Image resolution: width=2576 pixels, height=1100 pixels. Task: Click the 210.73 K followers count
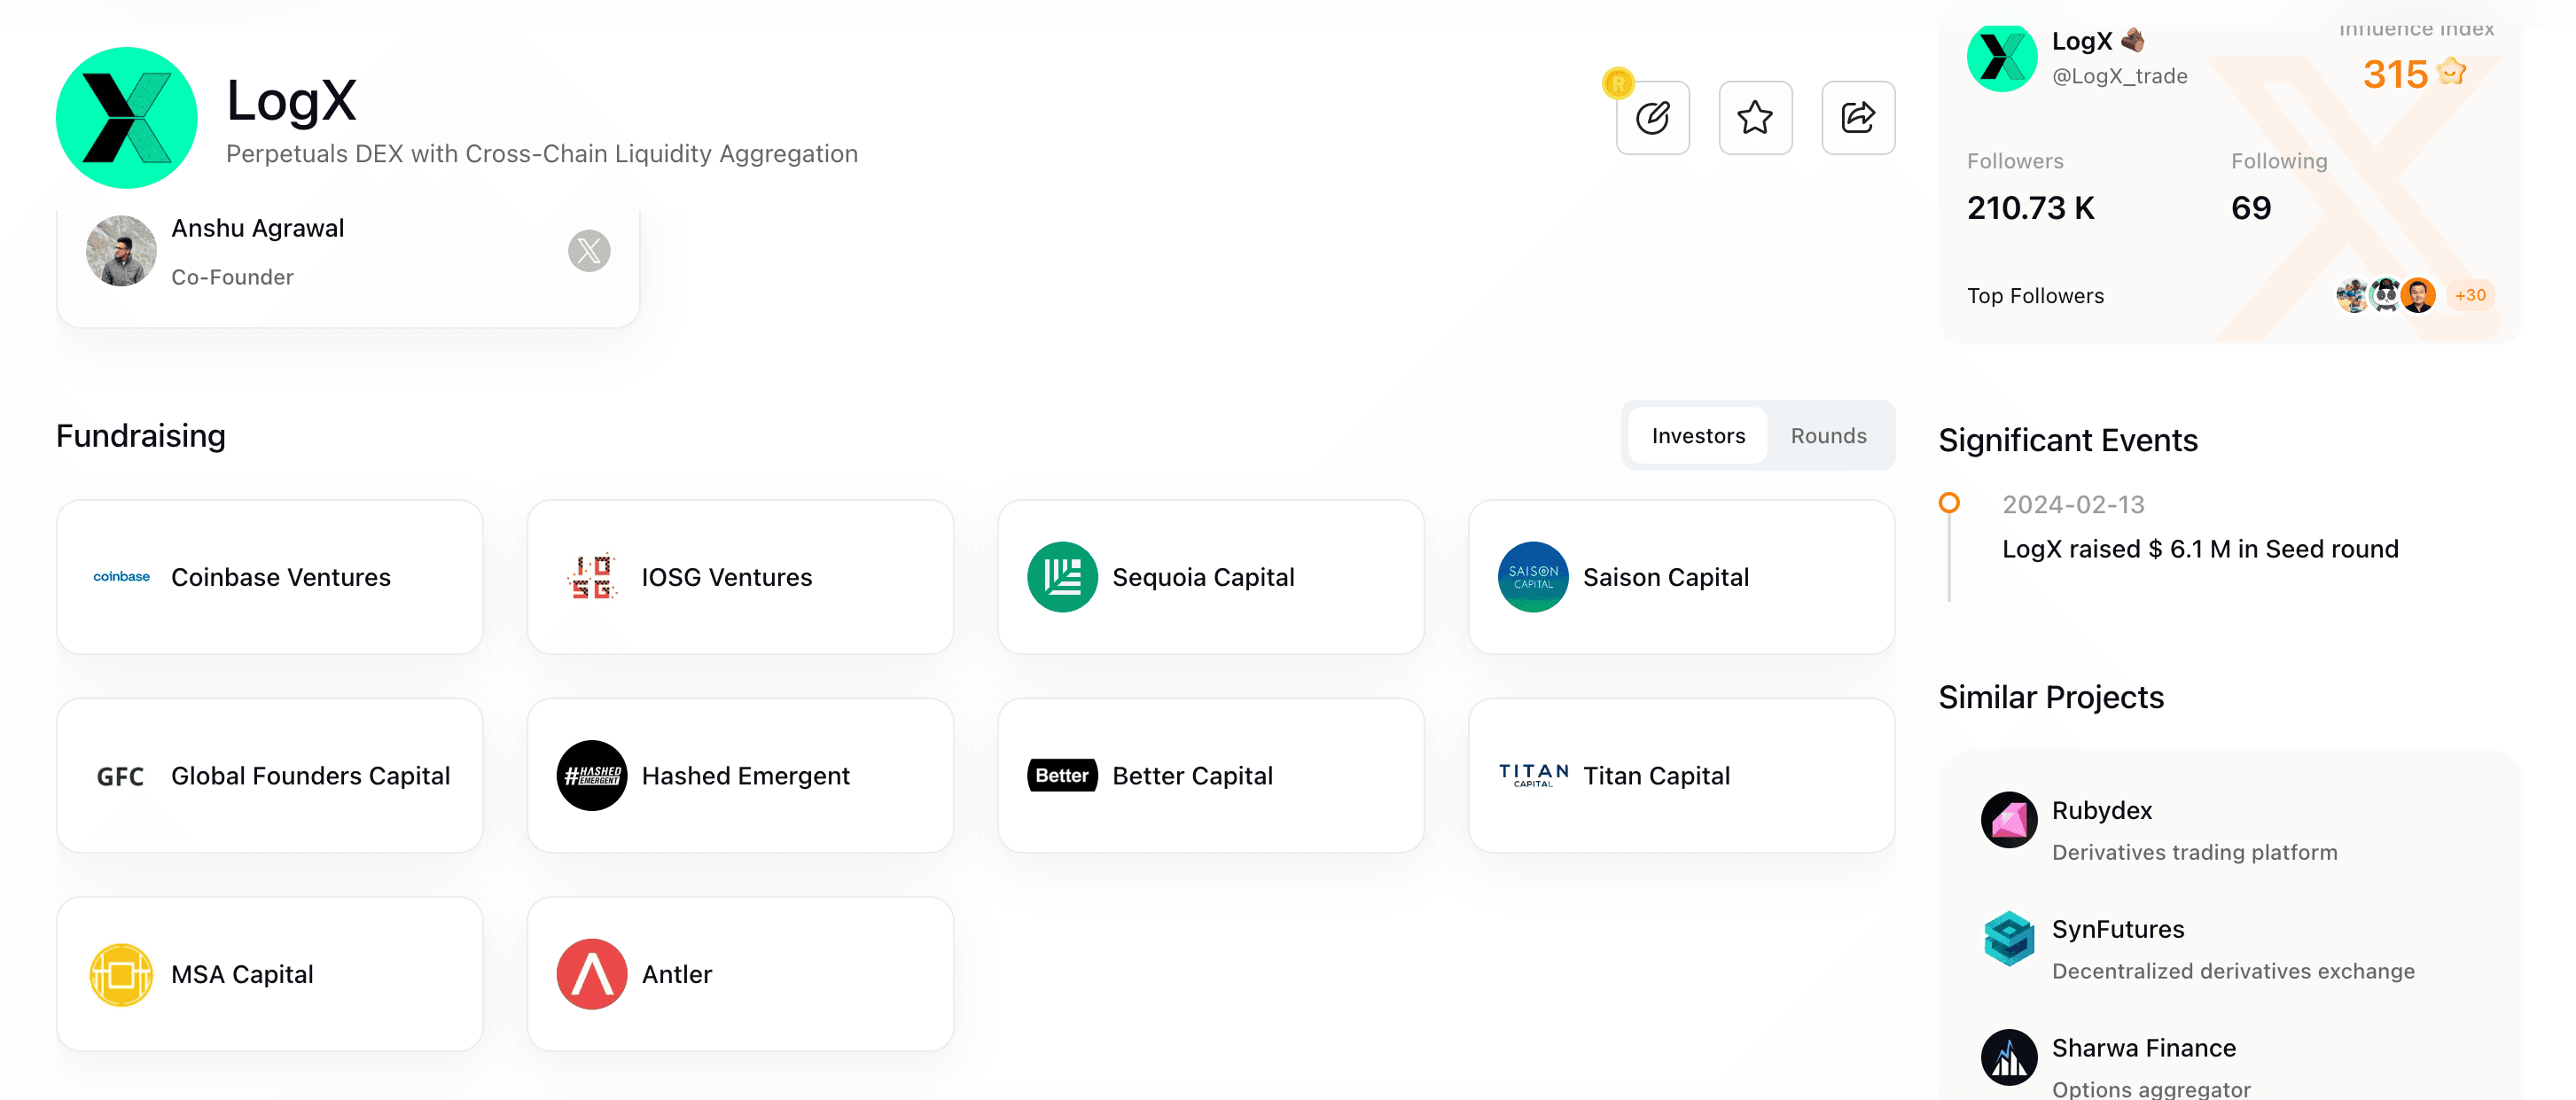[x=2031, y=208]
